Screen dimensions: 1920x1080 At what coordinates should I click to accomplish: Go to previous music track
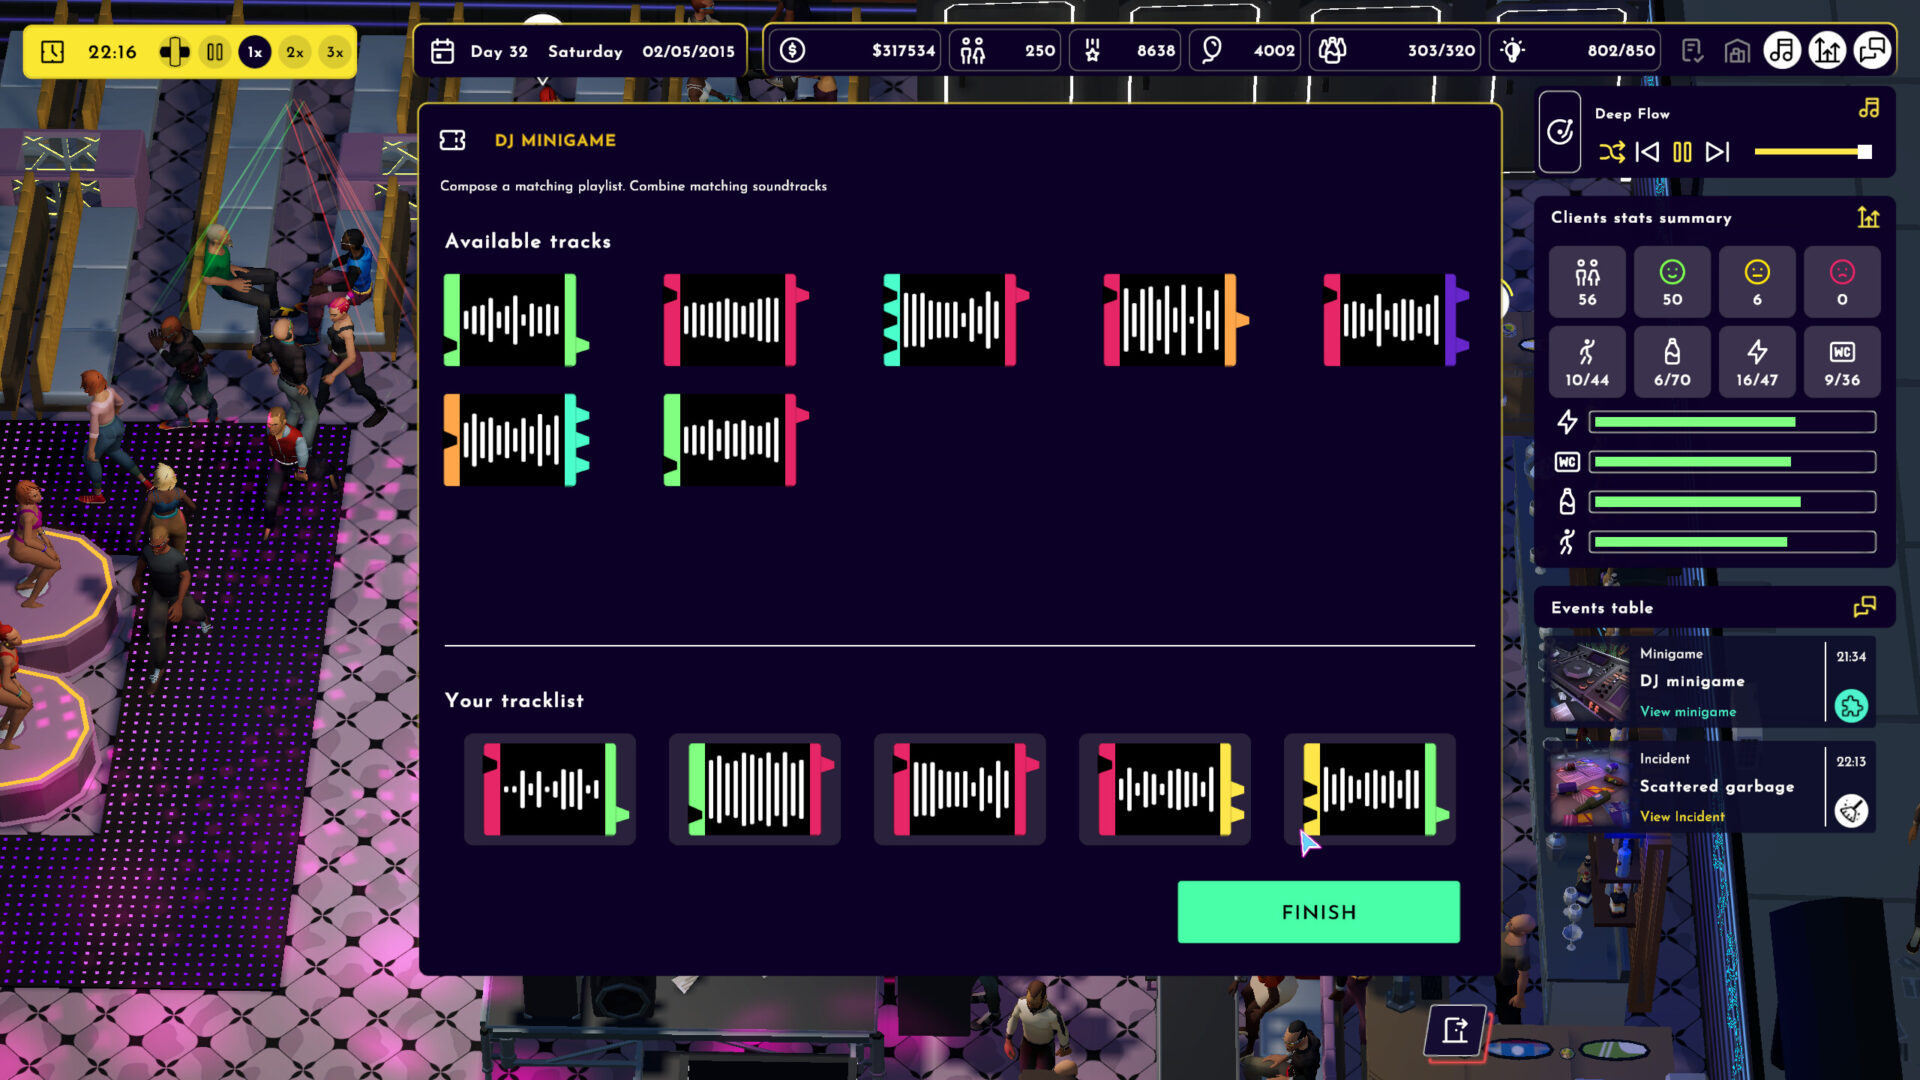pyautogui.click(x=1646, y=152)
